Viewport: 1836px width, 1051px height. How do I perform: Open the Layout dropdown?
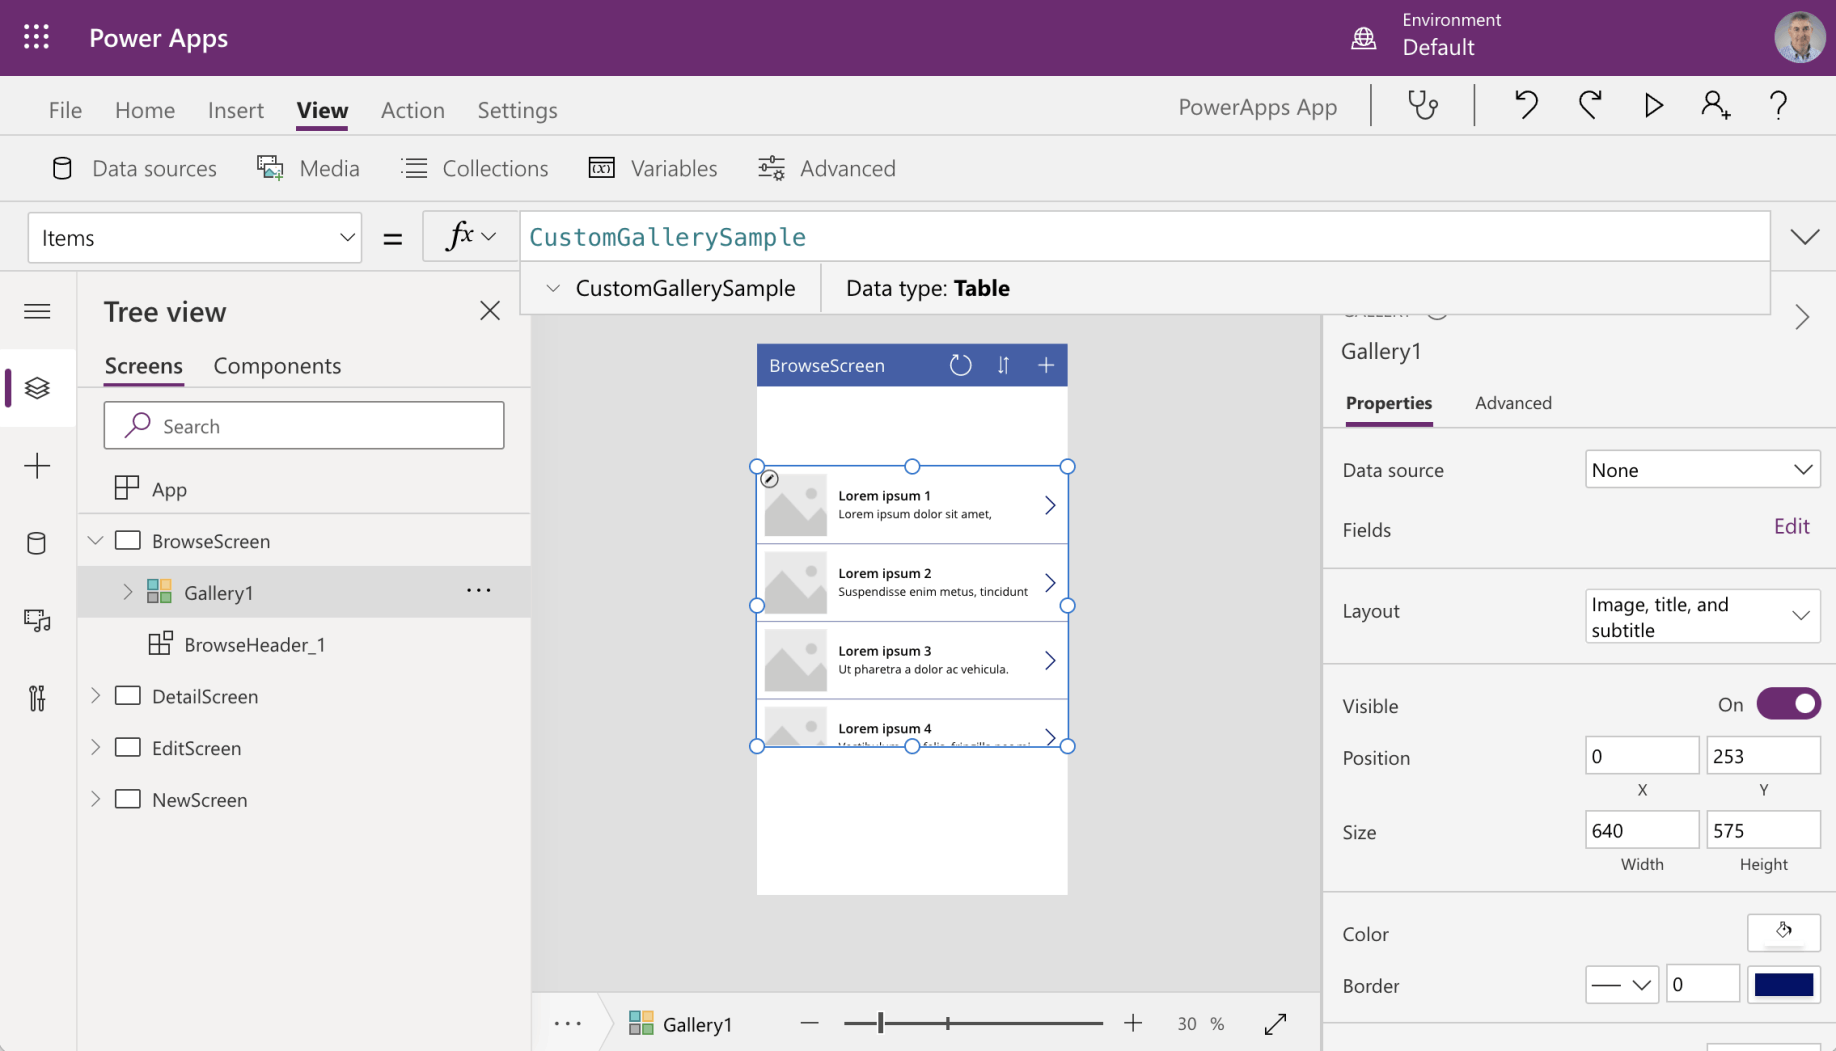click(x=1702, y=616)
